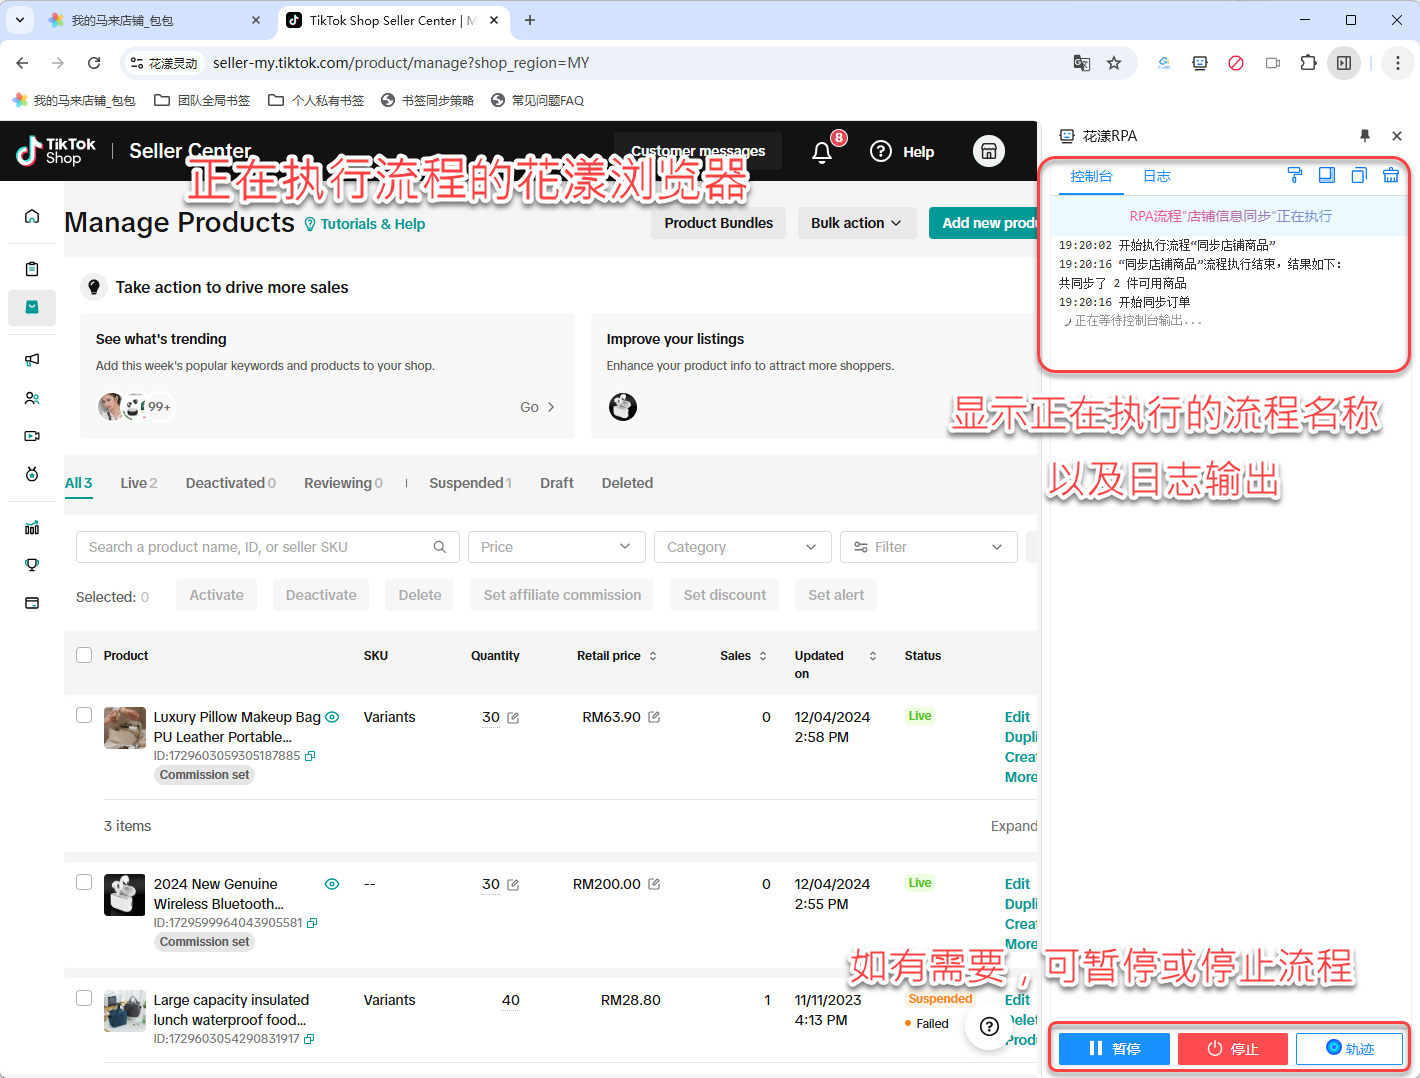The image size is (1420, 1078).
Task: Check the Large capacity insulated lunch checkbox
Action: 84,998
